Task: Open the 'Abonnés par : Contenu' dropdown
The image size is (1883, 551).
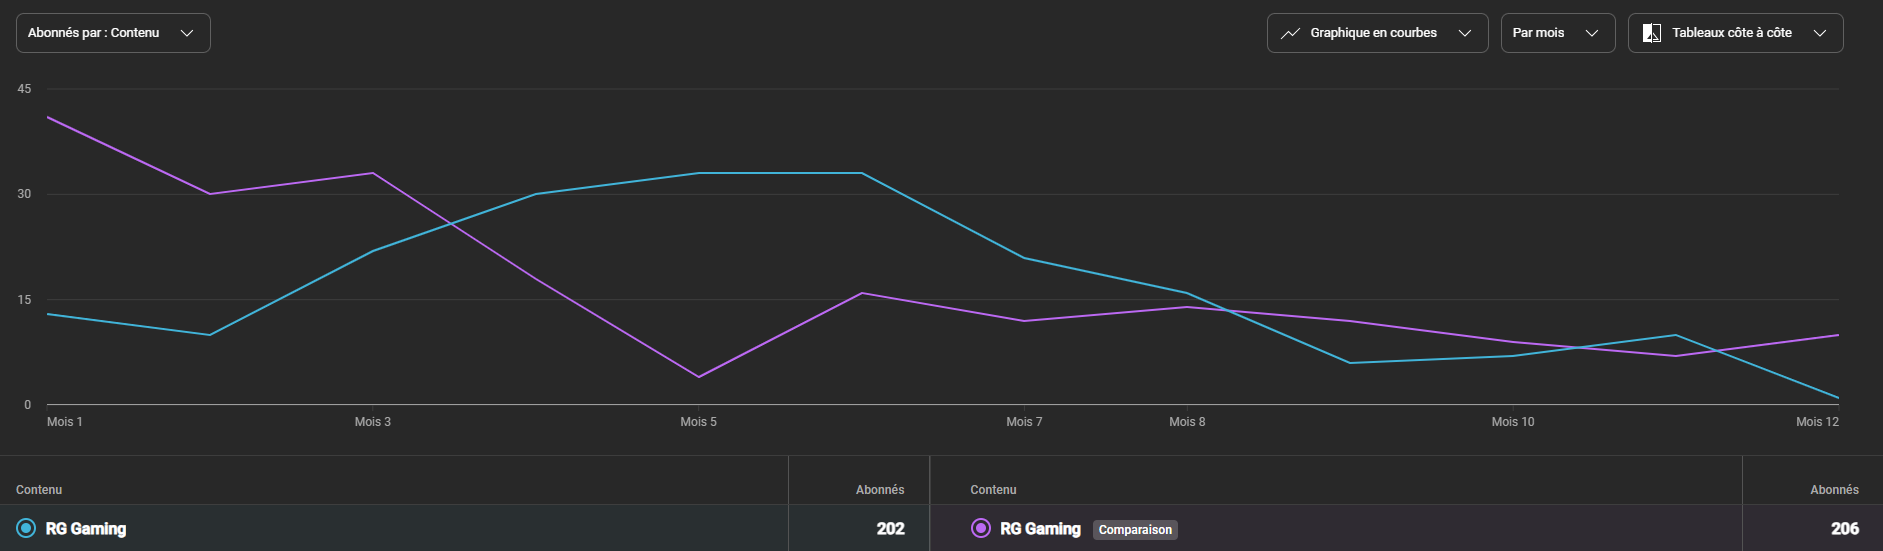Action: point(113,33)
